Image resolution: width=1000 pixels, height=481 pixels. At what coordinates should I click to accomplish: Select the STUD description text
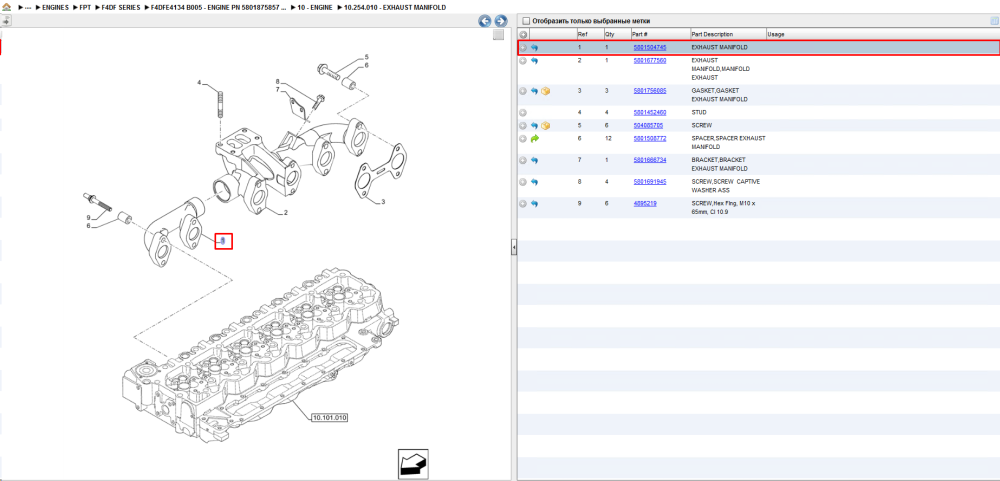point(699,113)
